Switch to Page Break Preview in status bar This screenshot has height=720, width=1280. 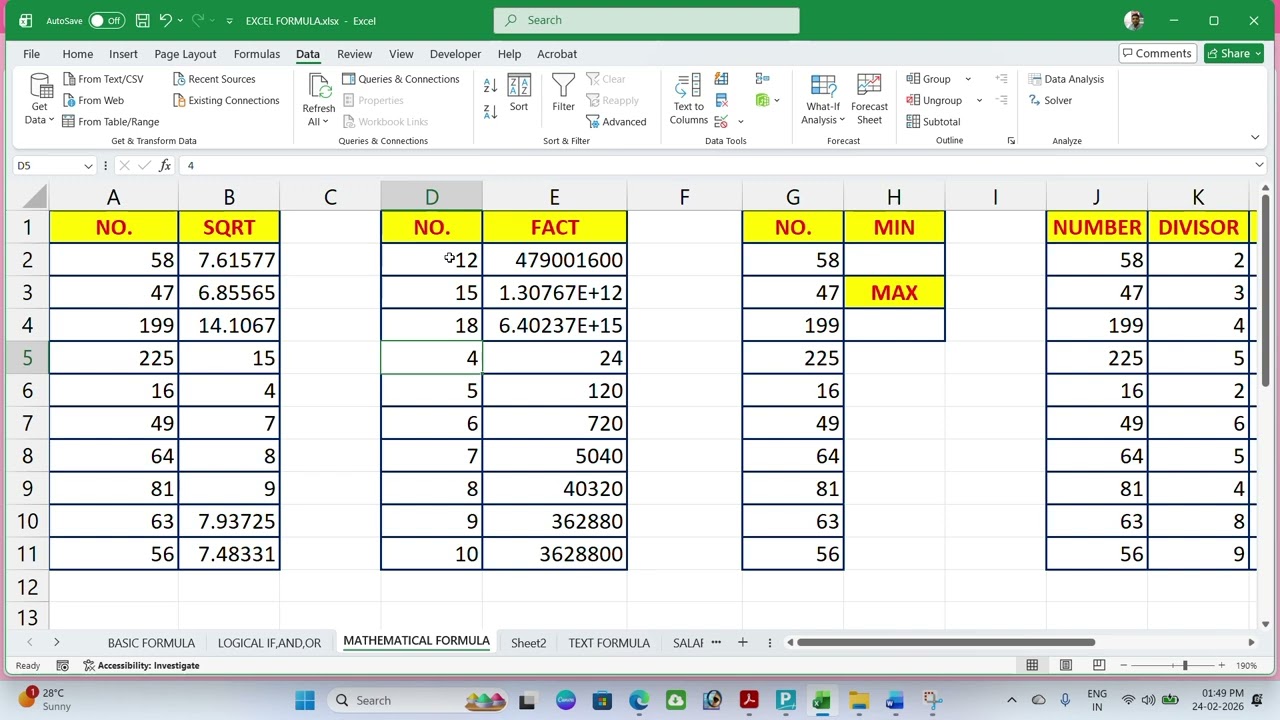pyautogui.click(x=1099, y=665)
